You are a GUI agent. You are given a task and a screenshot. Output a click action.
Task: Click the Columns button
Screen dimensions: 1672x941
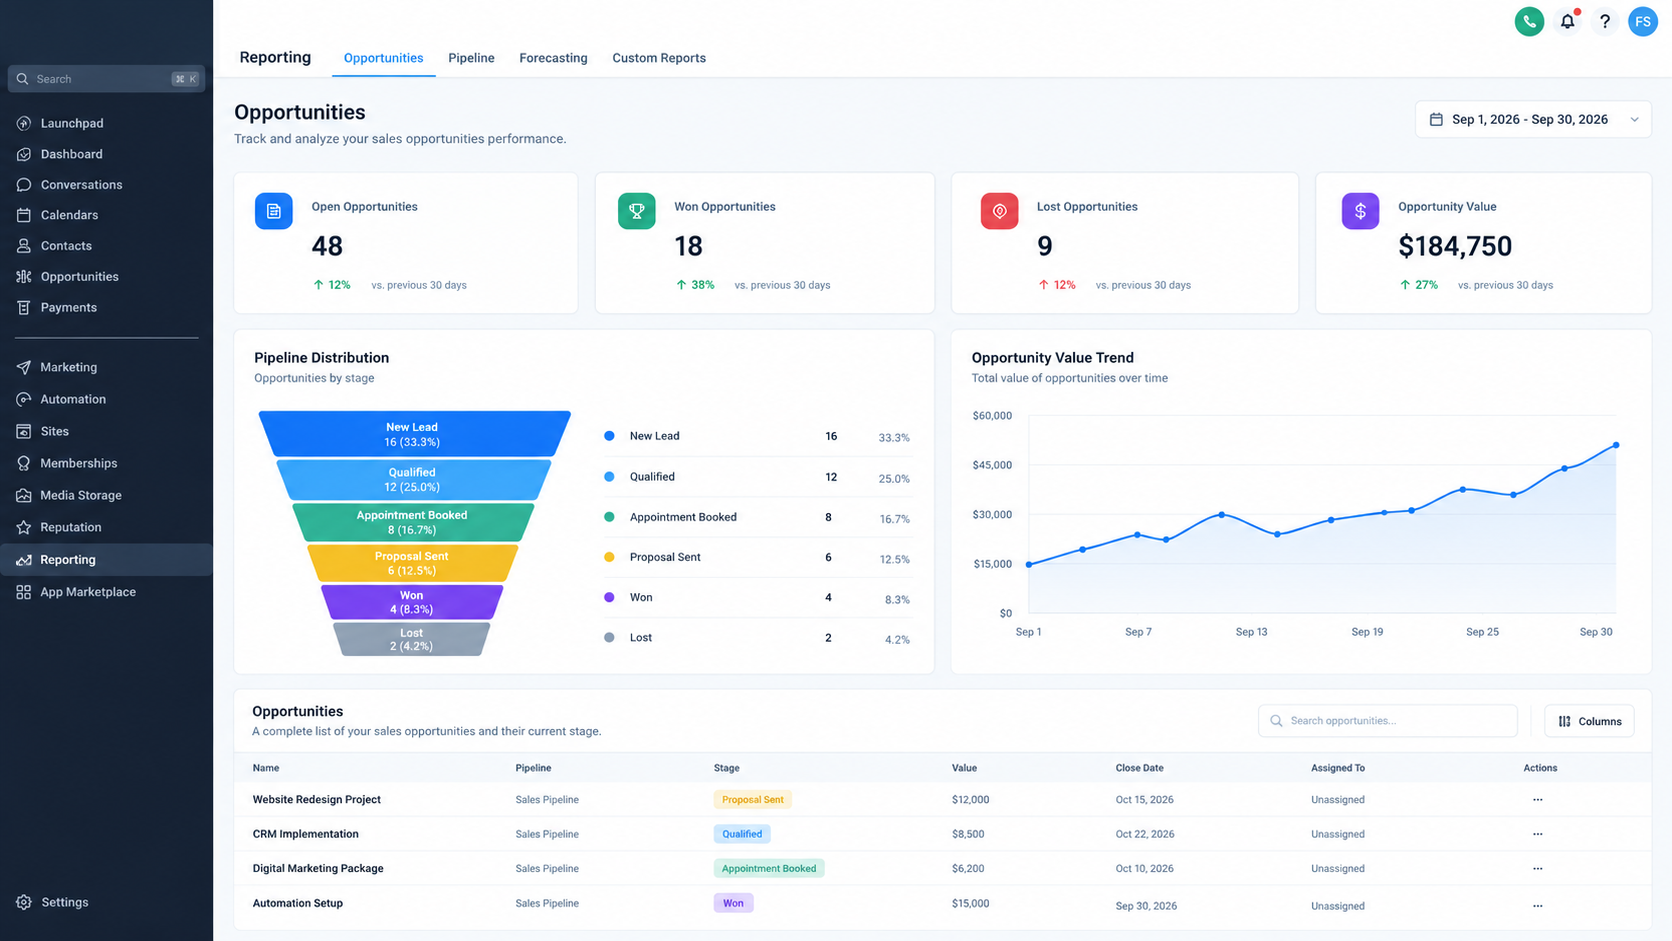click(x=1589, y=721)
